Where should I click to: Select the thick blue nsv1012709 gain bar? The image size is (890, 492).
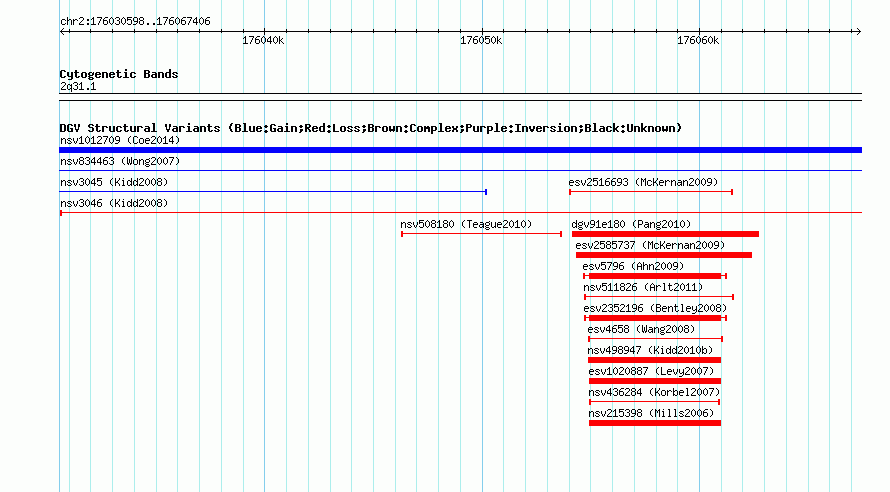pyautogui.click(x=460, y=150)
